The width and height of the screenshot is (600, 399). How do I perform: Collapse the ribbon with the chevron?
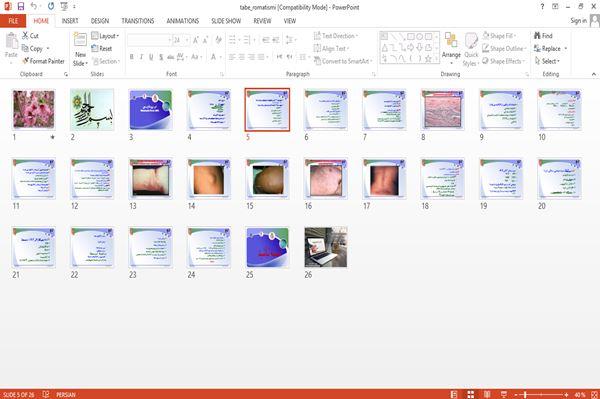point(594,74)
